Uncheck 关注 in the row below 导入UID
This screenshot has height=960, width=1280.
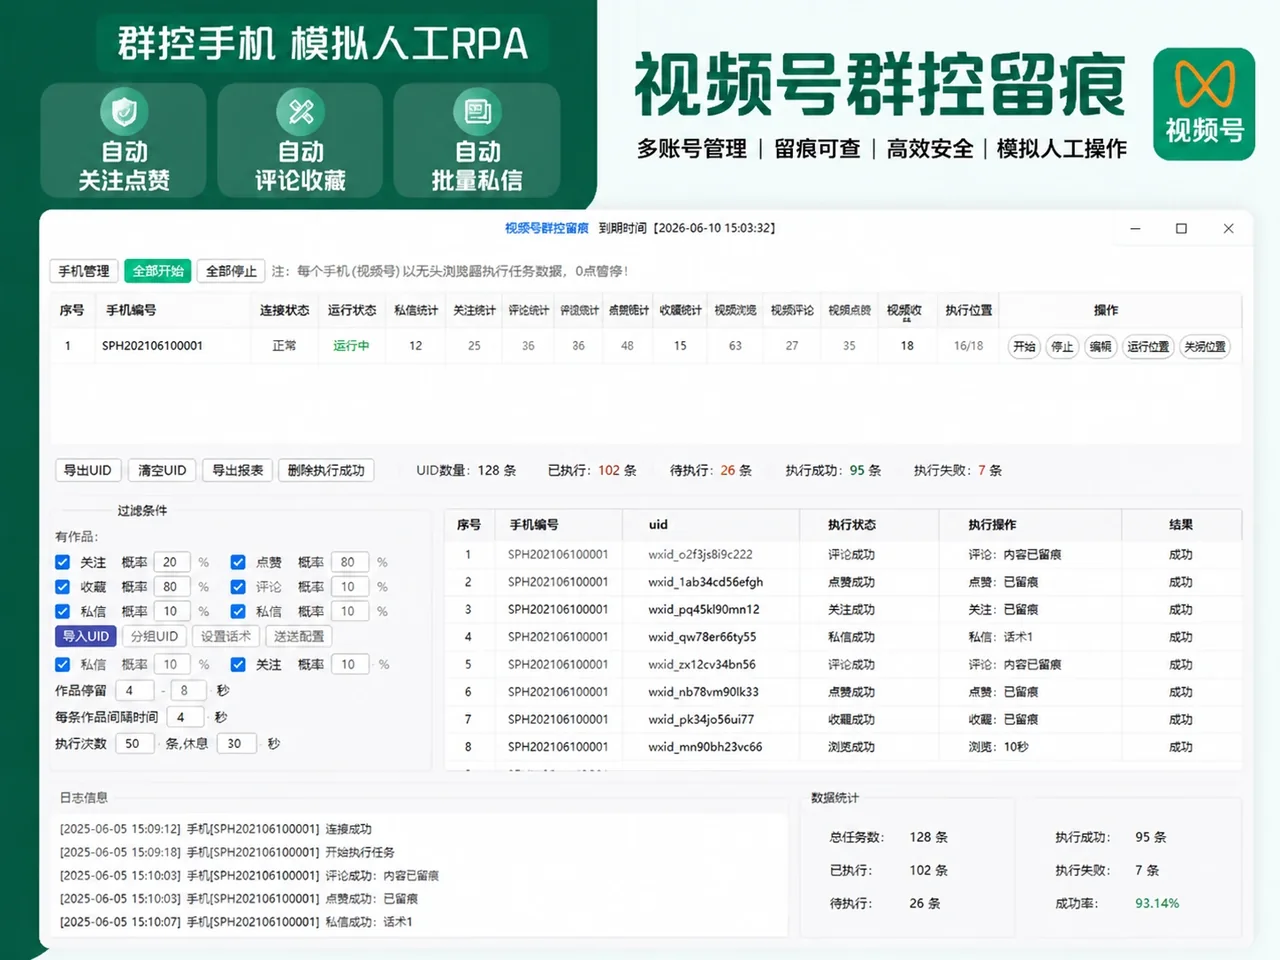pos(238,664)
